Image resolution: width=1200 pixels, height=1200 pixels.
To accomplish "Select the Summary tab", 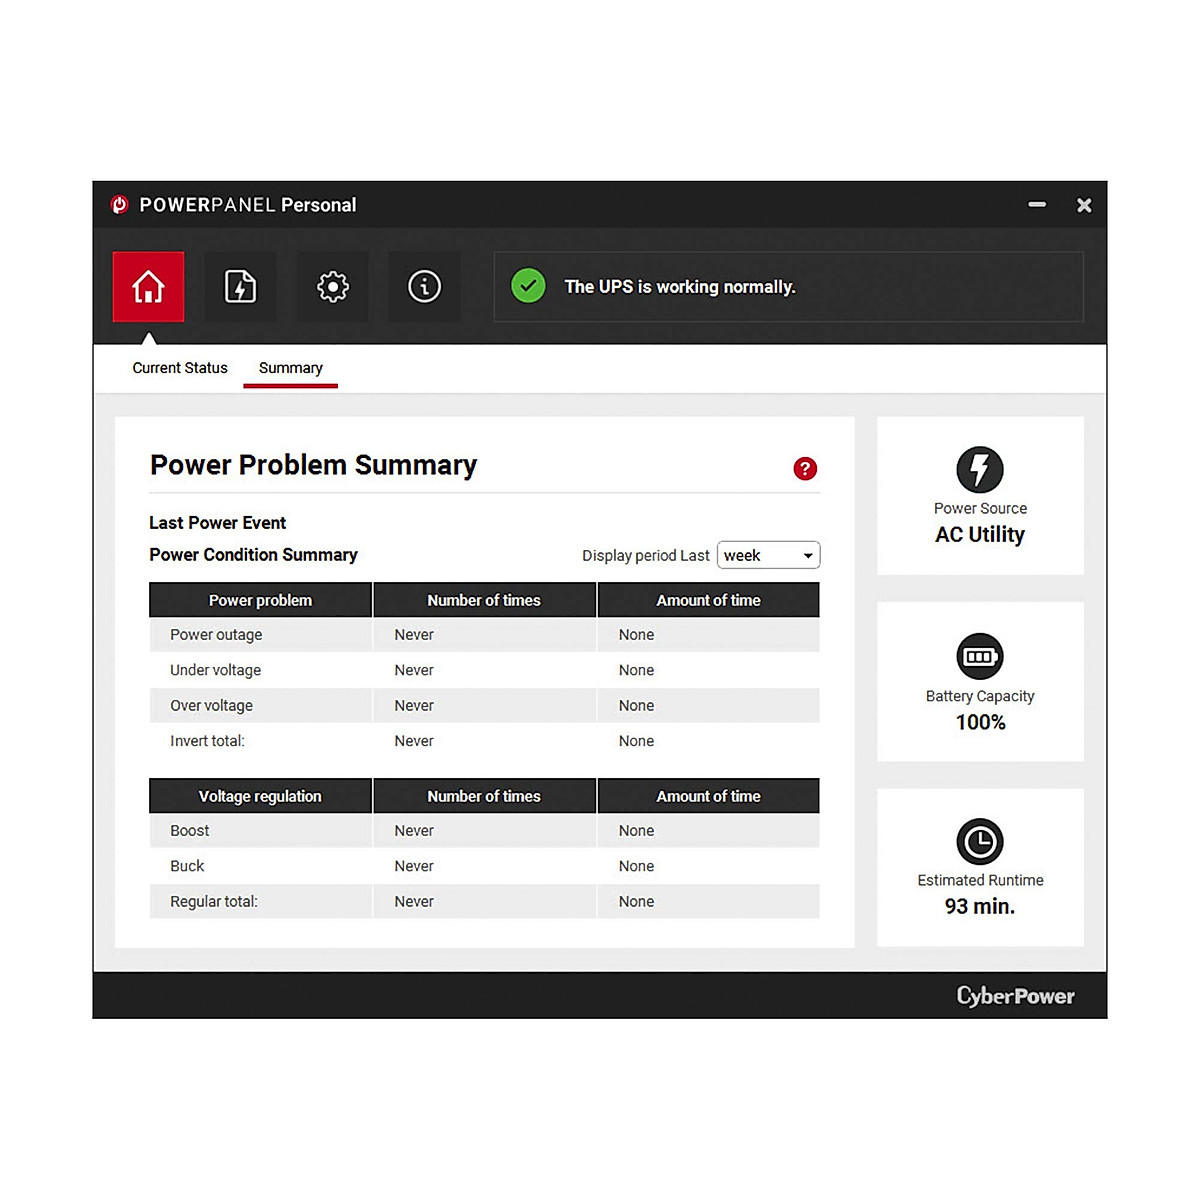I will click(291, 368).
